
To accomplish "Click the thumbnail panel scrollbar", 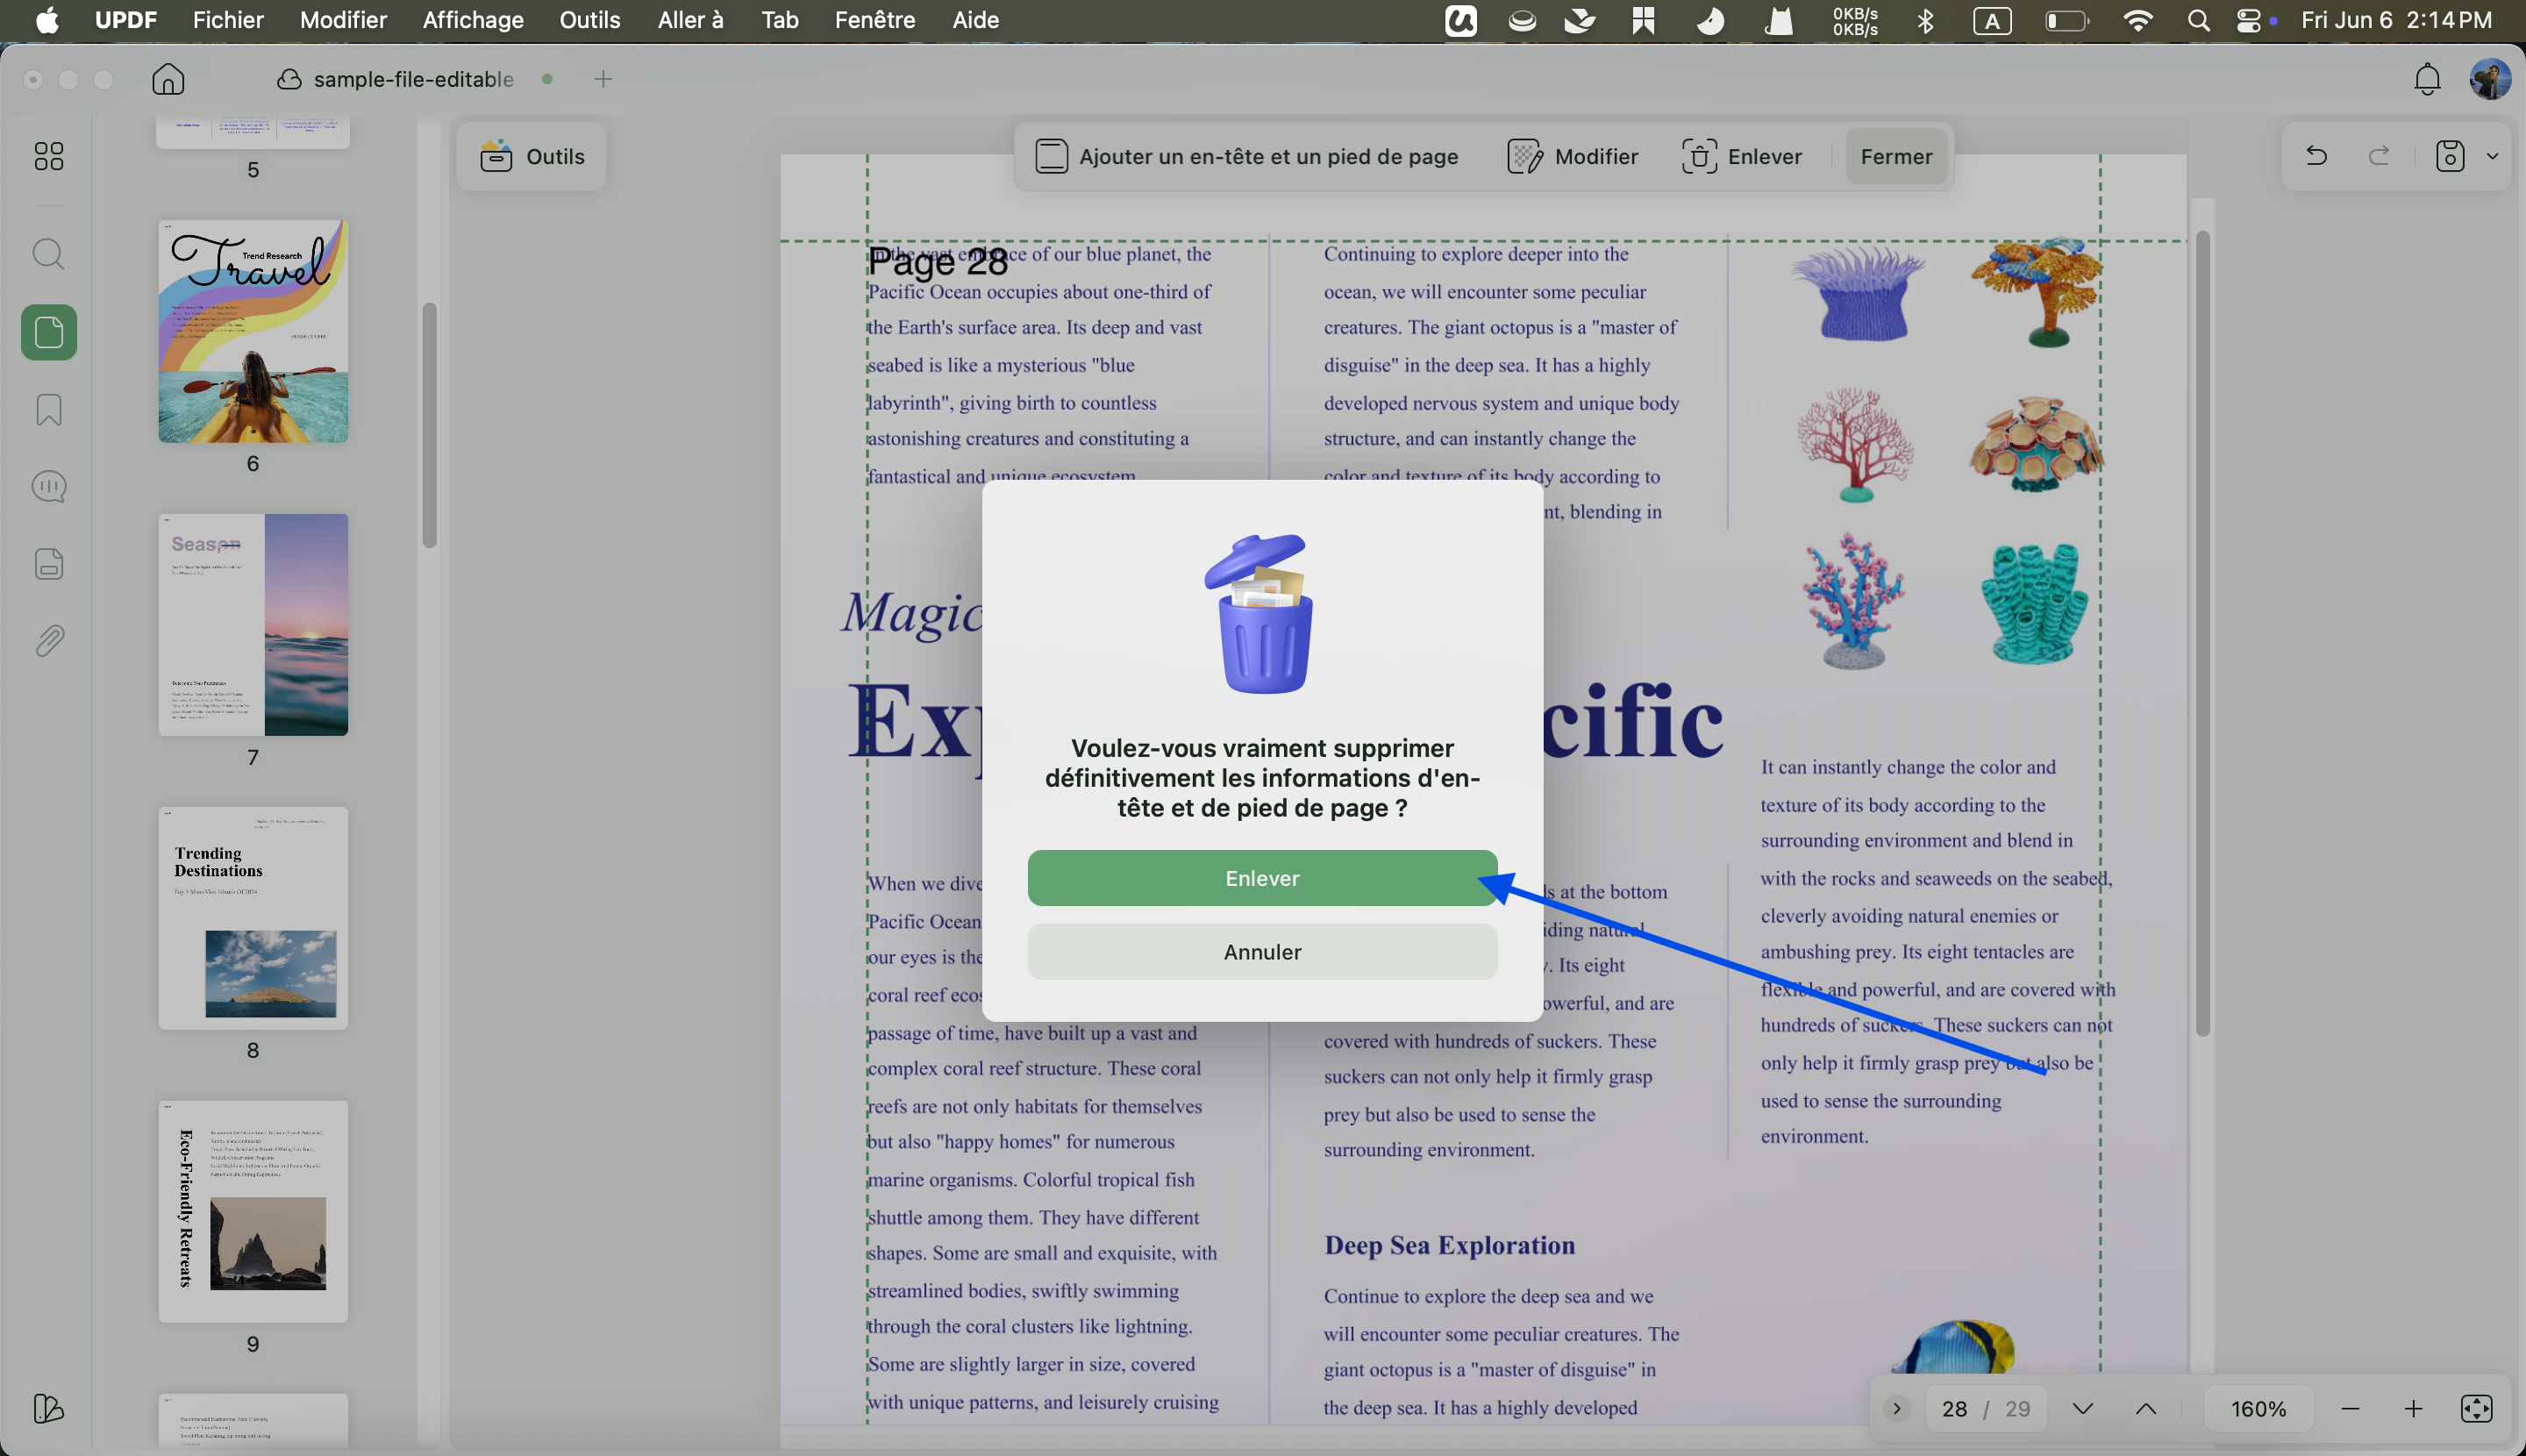I will pyautogui.click(x=429, y=425).
